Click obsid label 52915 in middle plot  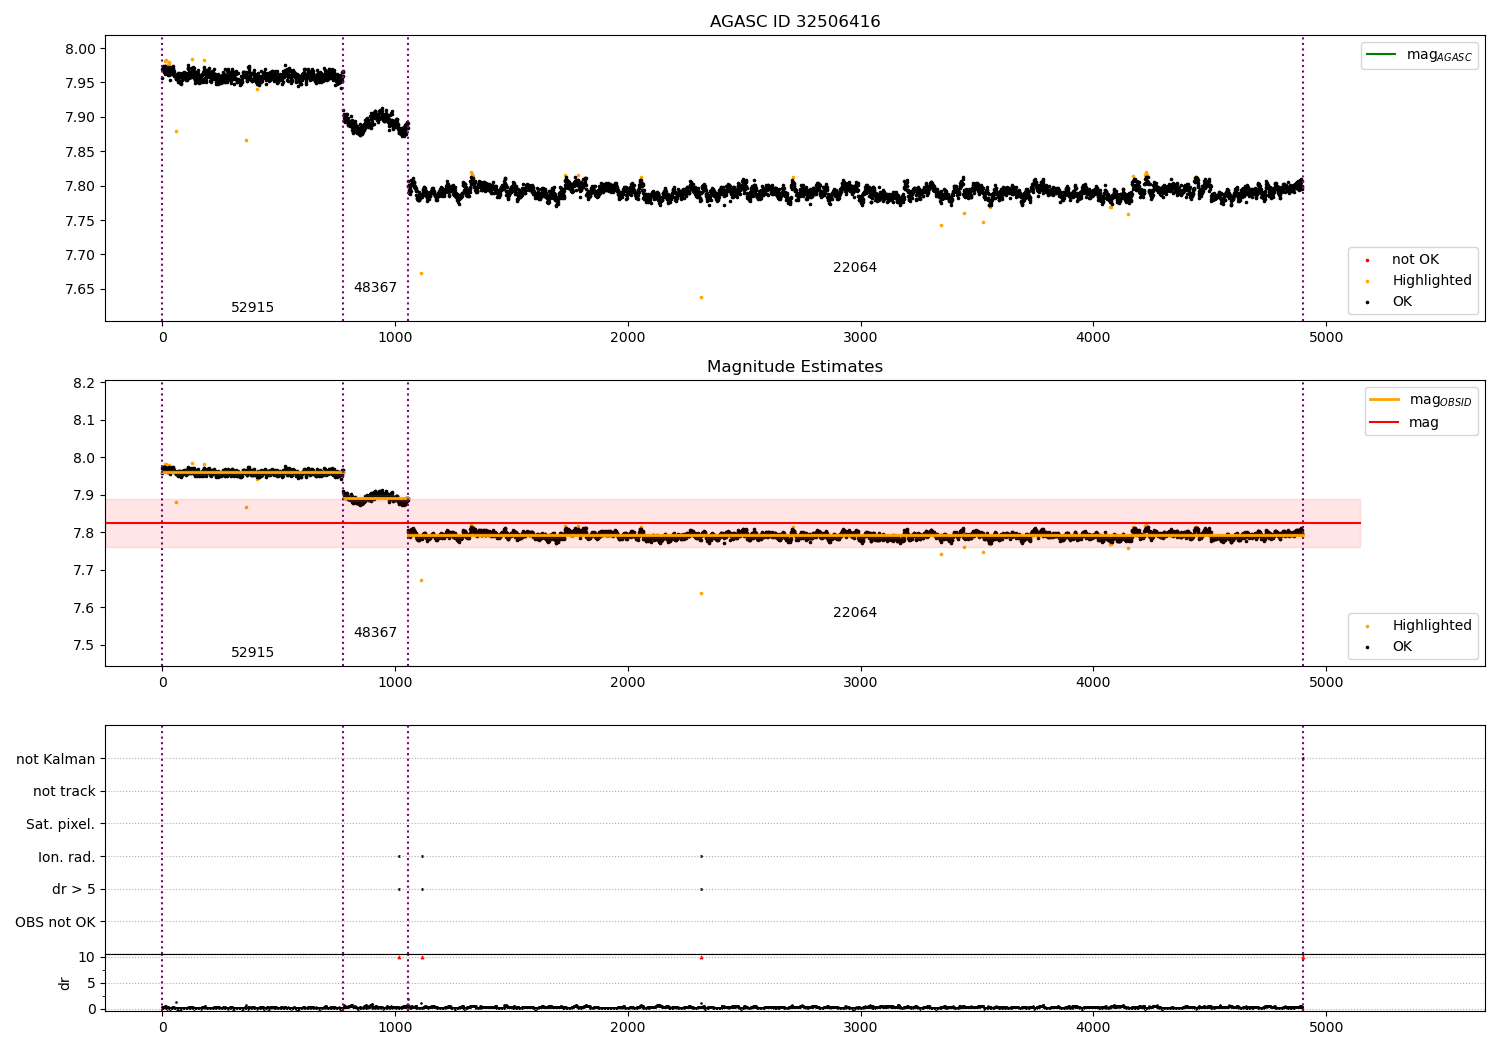coord(252,653)
